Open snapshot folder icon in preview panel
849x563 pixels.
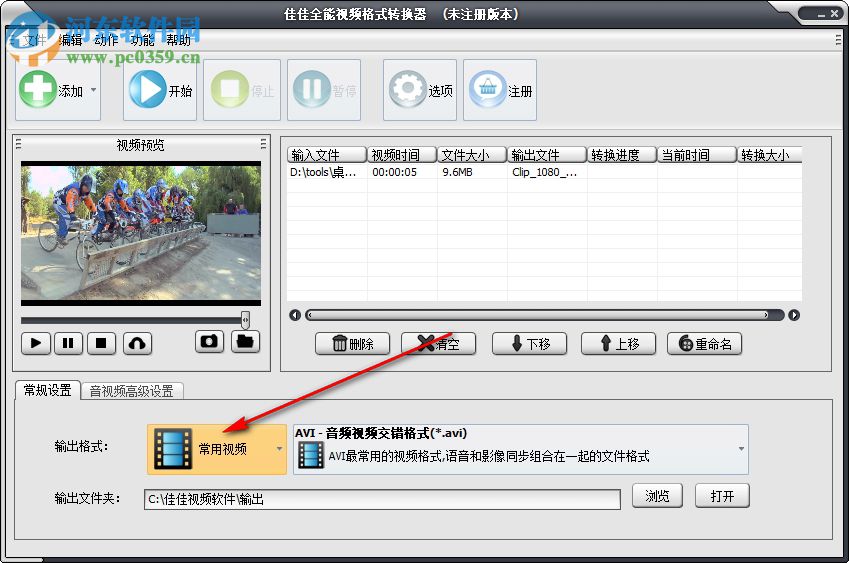click(245, 342)
